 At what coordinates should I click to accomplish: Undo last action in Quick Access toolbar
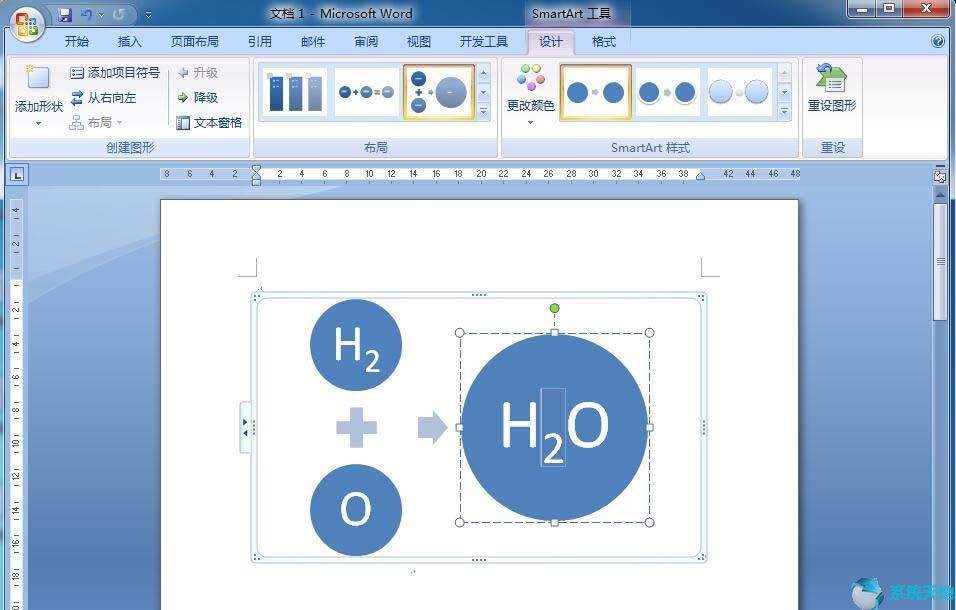coord(87,14)
